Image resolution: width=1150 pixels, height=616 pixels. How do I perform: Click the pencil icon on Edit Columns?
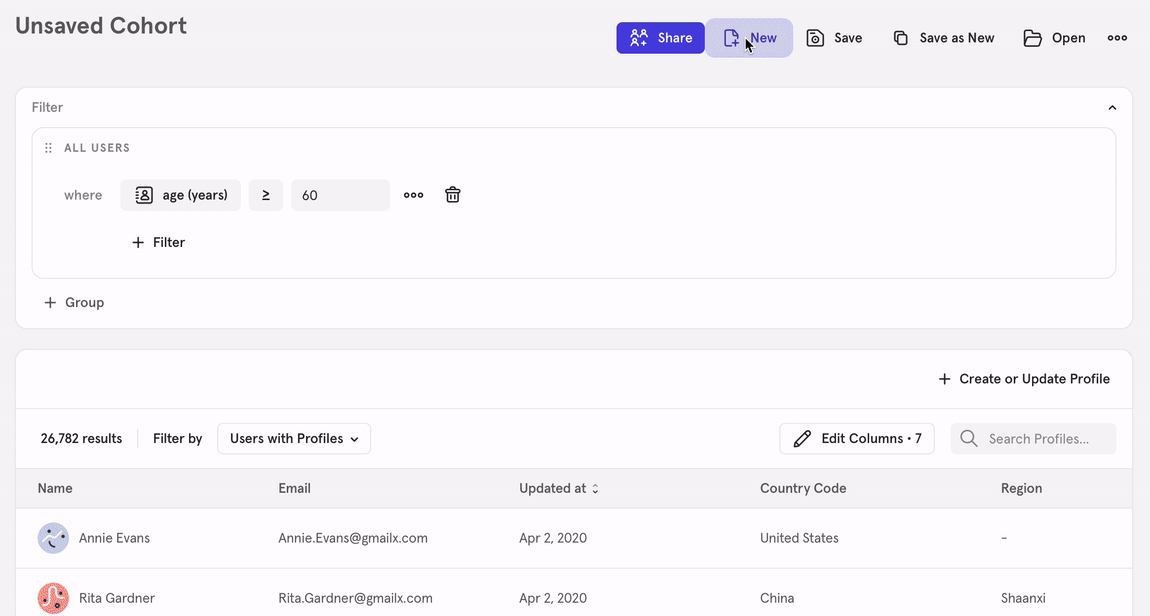(802, 438)
